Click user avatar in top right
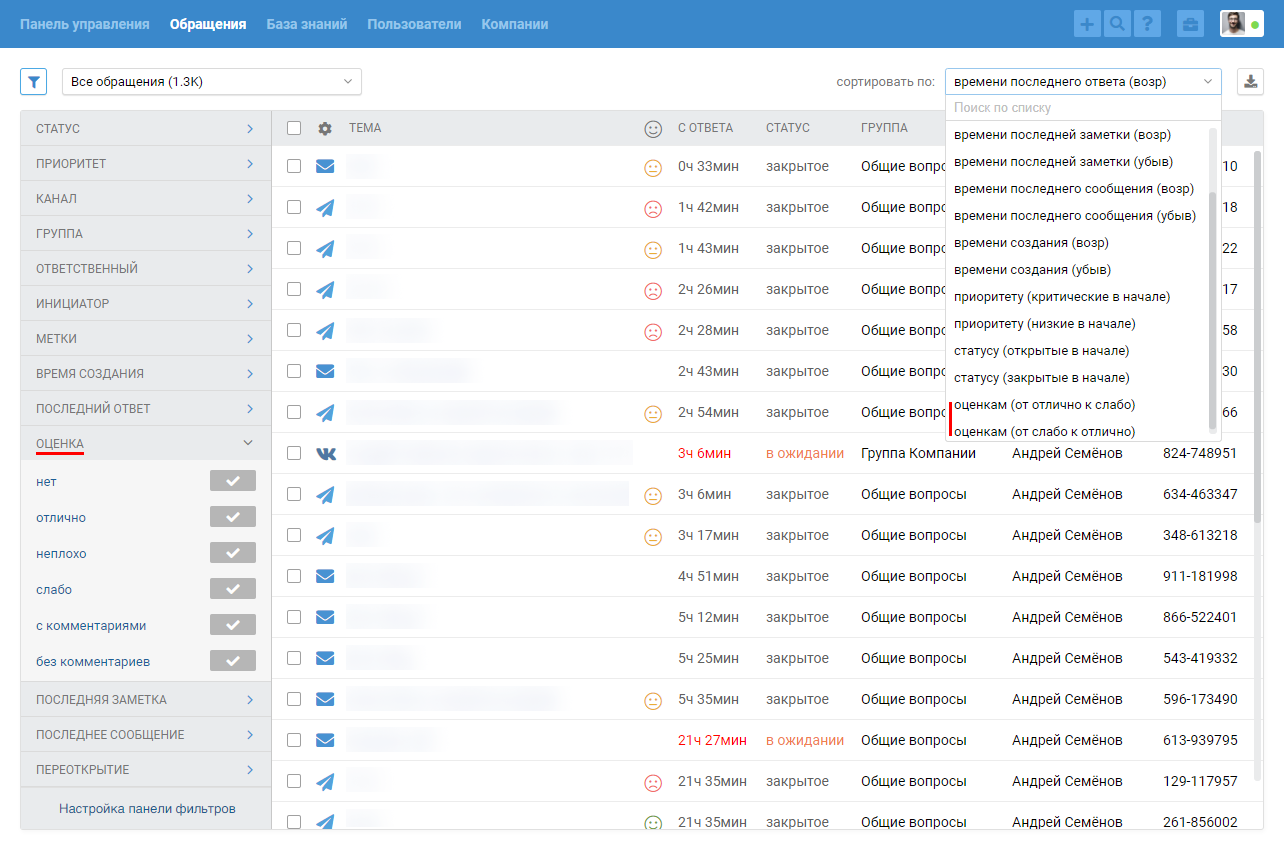The width and height of the screenshot is (1284, 851). click(x=1234, y=24)
